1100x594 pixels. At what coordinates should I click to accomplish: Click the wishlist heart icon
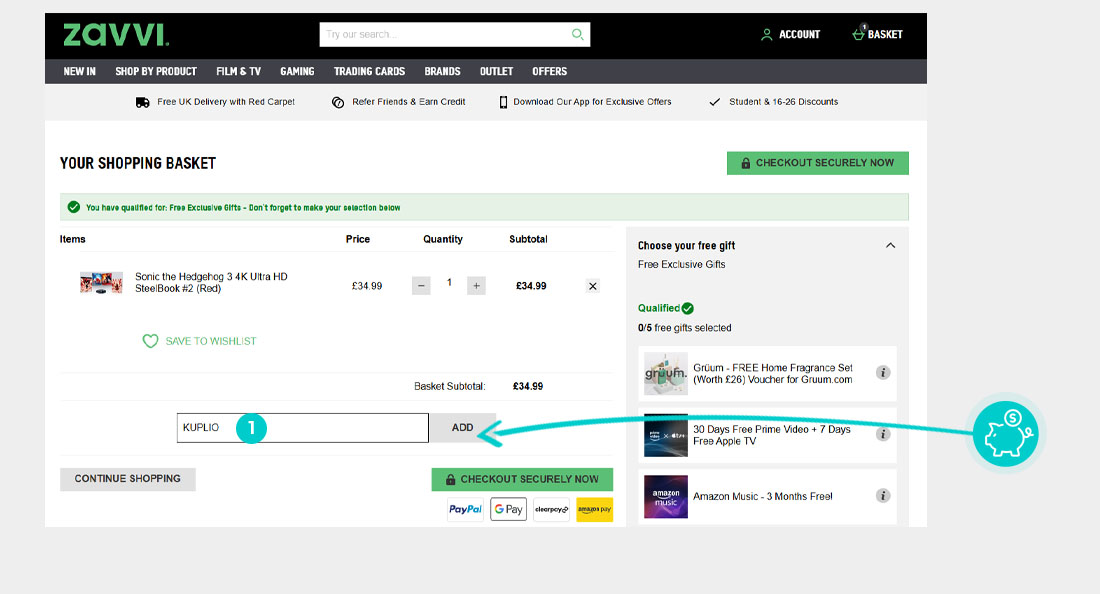(150, 341)
